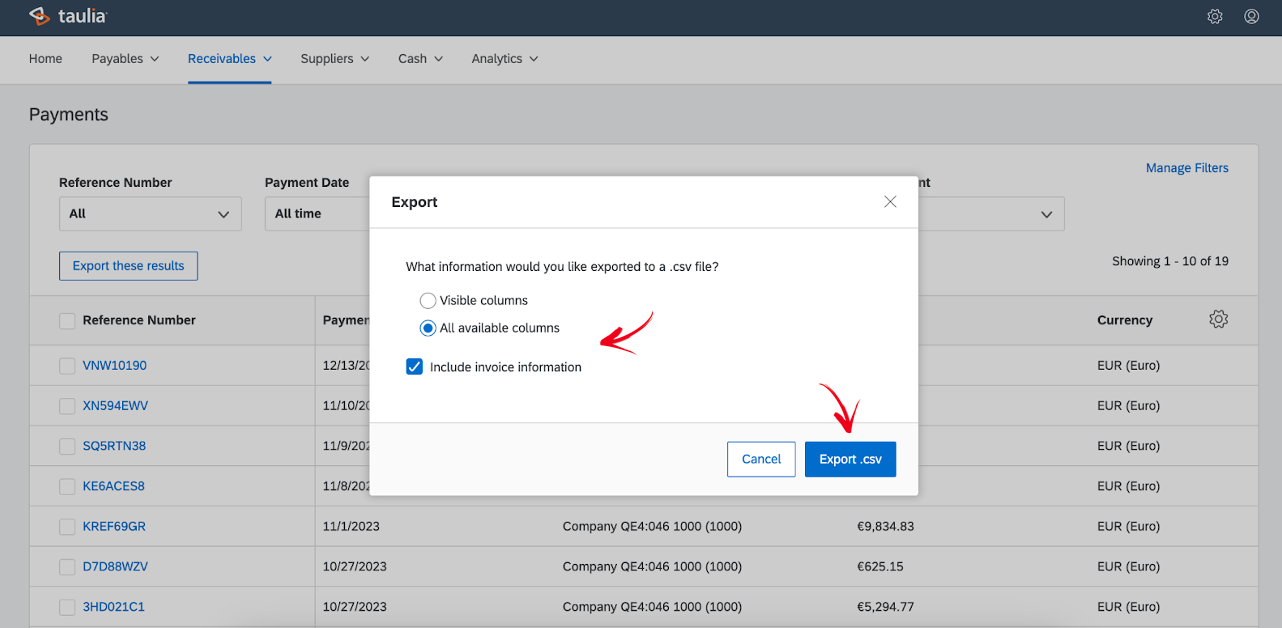Open payment VNW10190
The image size is (1282, 628).
pyautogui.click(x=115, y=366)
